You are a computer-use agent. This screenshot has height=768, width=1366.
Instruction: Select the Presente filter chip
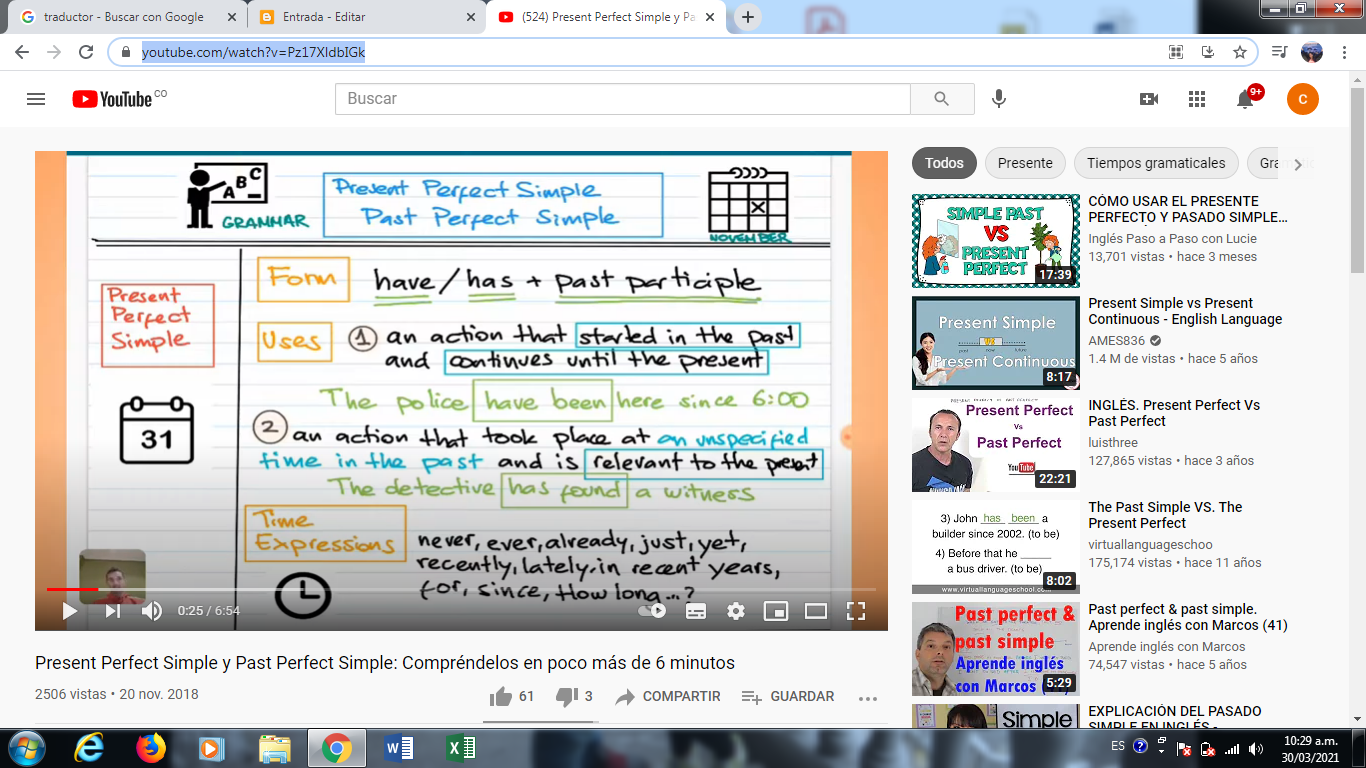(x=1025, y=163)
